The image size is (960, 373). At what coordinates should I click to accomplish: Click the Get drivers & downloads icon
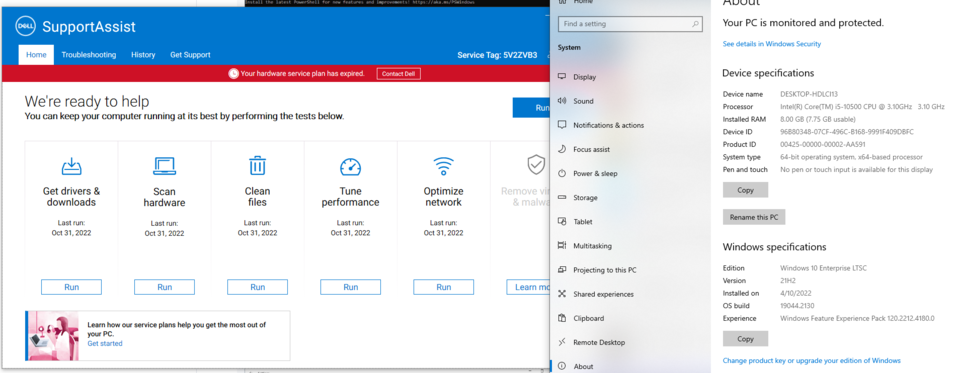(x=72, y=166)
